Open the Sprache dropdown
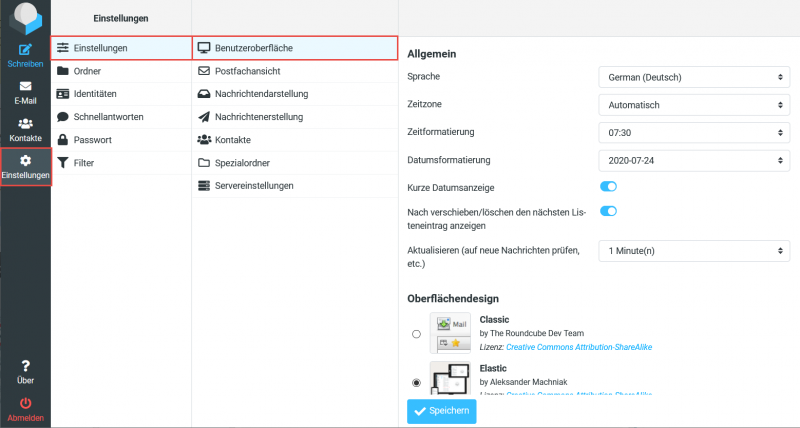Image resolution: width=800 pixels, height=428 pixels. click(x=693, y=77)
